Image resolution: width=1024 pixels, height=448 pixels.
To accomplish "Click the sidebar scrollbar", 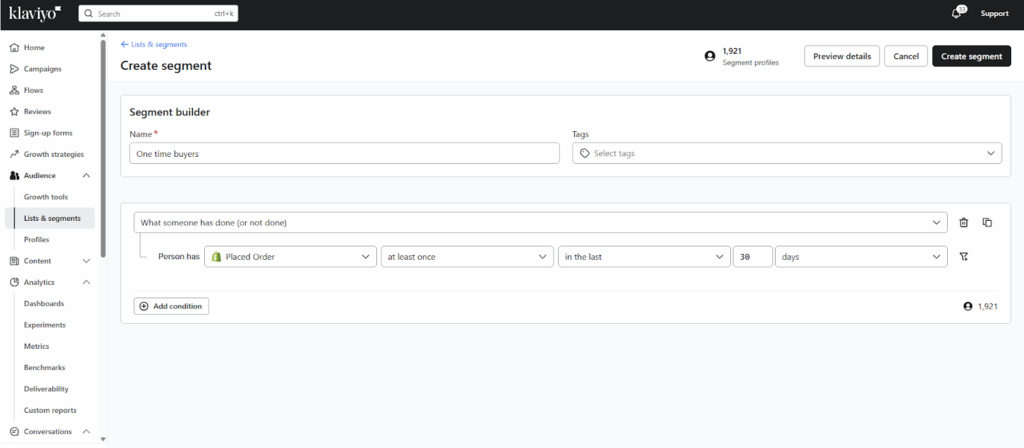I will pos(103,149).
